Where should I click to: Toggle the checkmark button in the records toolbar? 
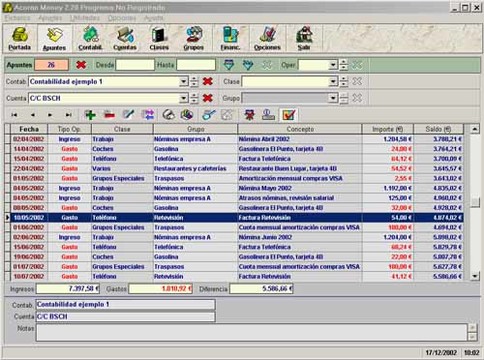pyautogui.click(x=288, y=115)
